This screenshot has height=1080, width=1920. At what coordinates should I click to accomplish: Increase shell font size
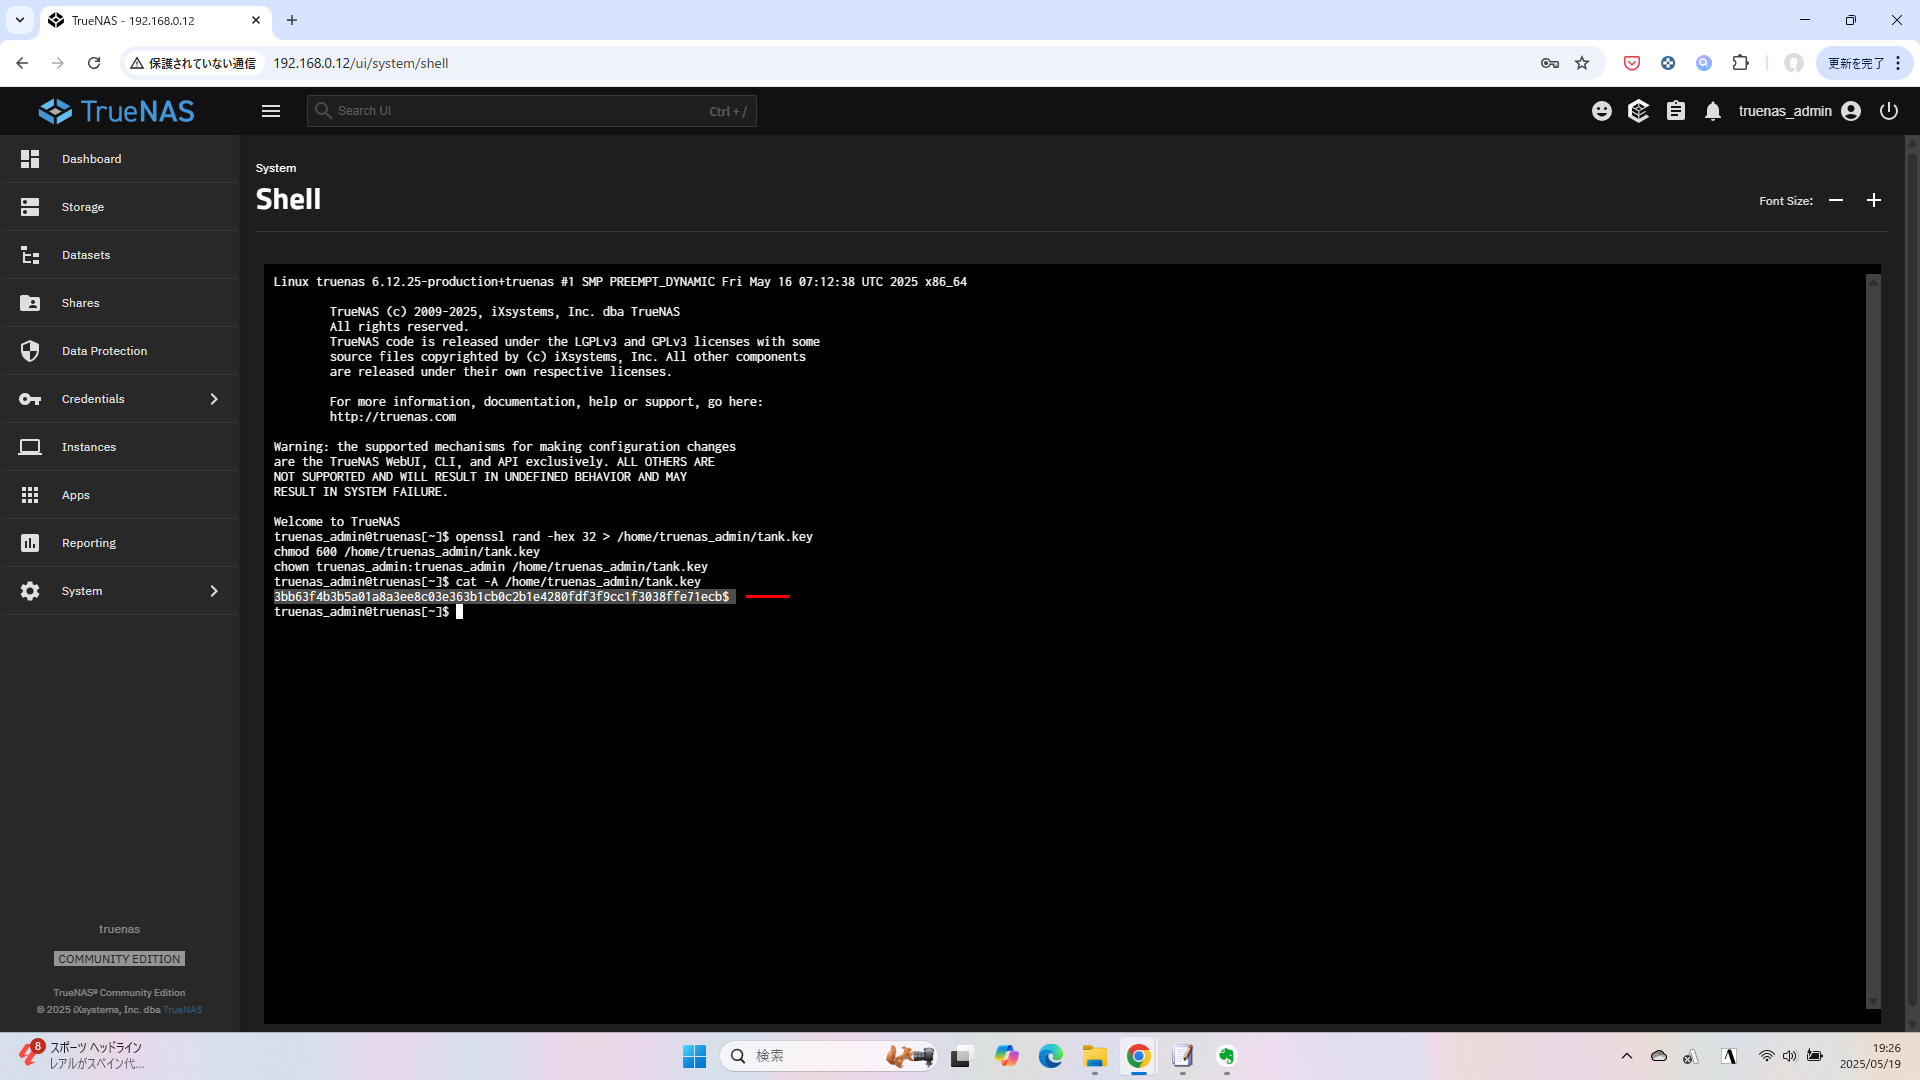click(x=1874, y=201)
